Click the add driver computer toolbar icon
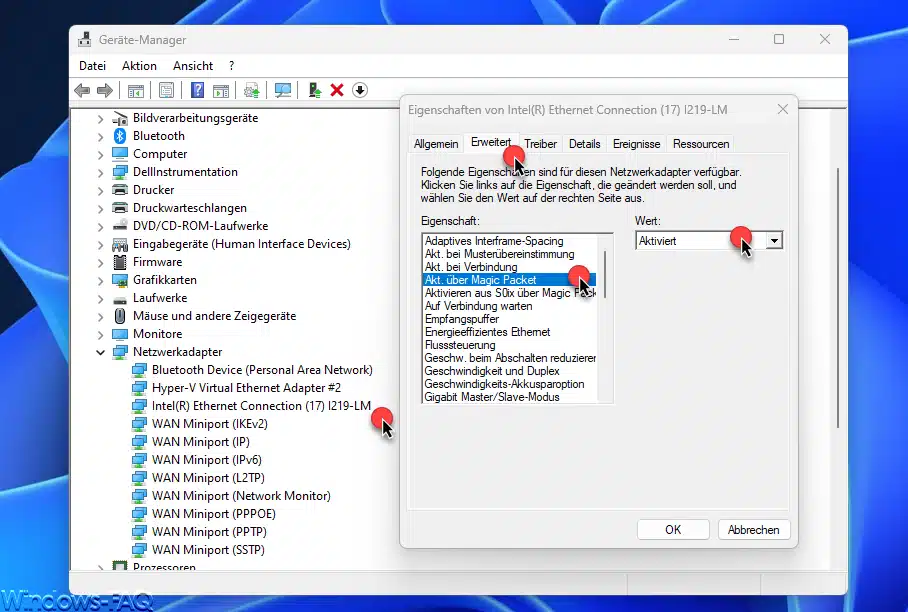 click(314, 90)
